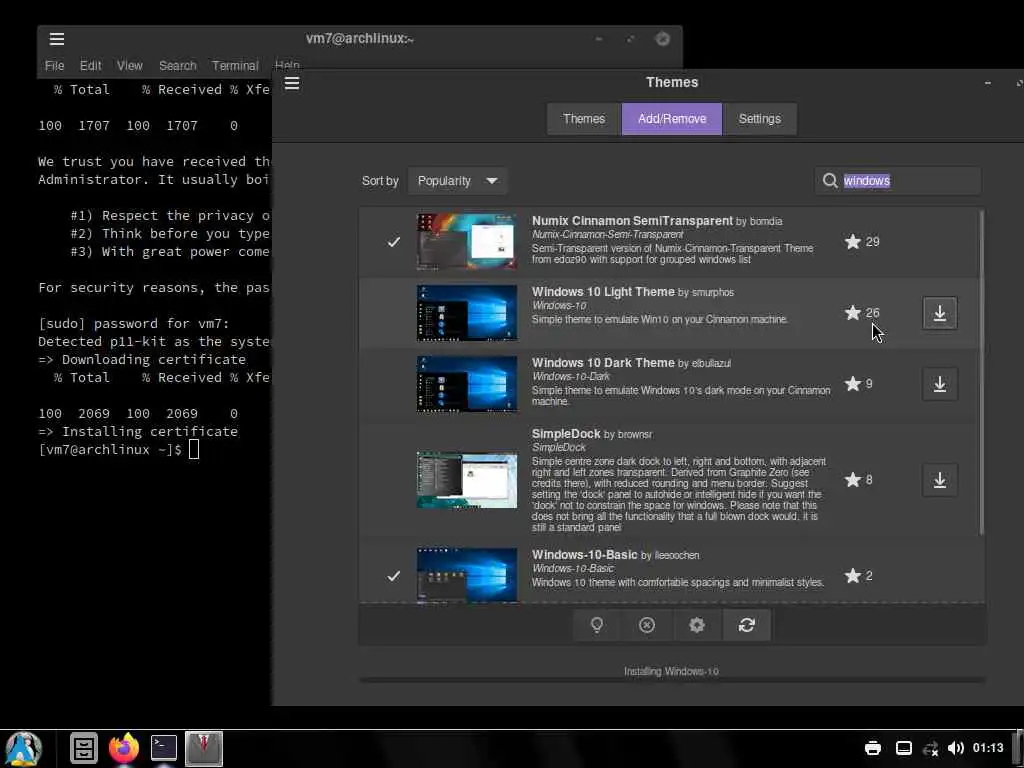The width and height of the screenshot is (1024, 768).
Task: Click the theme list vertical scrollbar
Action: click(x=982, y=372)
